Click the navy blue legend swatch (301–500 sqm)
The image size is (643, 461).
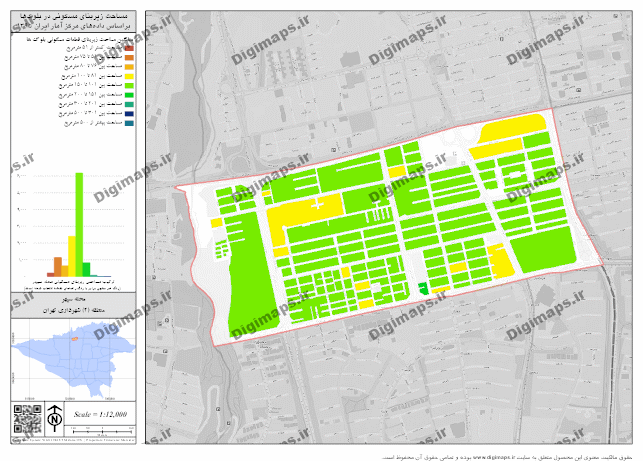(x=129, y=114)
